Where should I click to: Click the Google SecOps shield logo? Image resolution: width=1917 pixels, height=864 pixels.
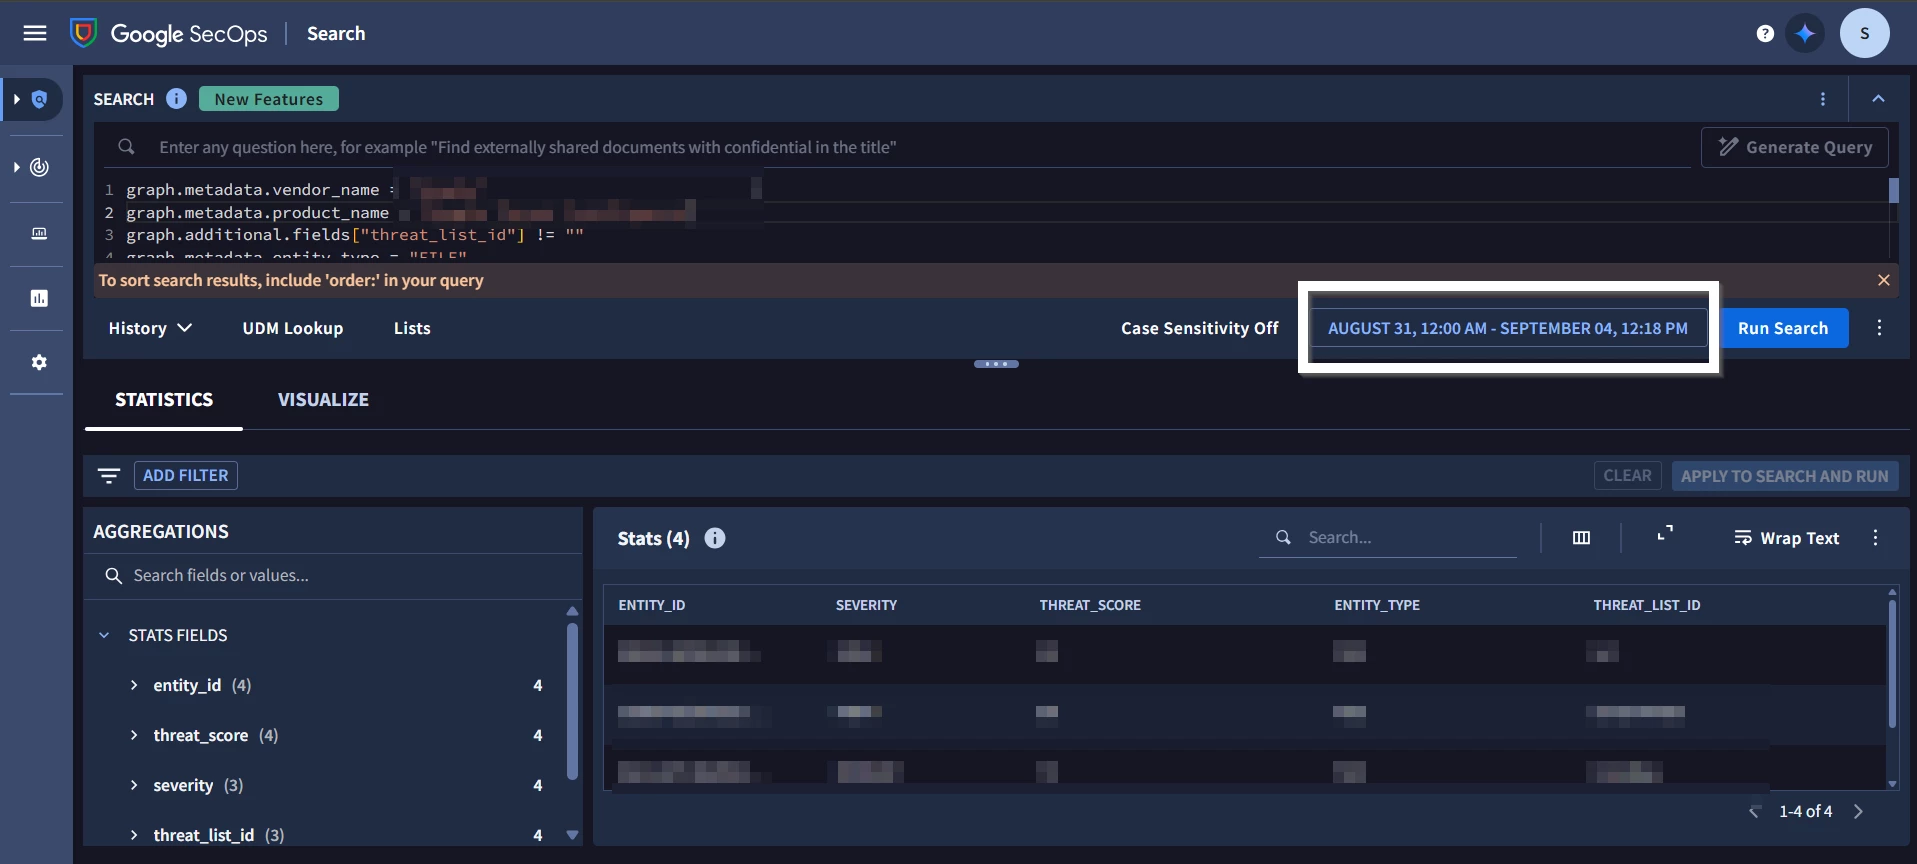tap(83, 33)
